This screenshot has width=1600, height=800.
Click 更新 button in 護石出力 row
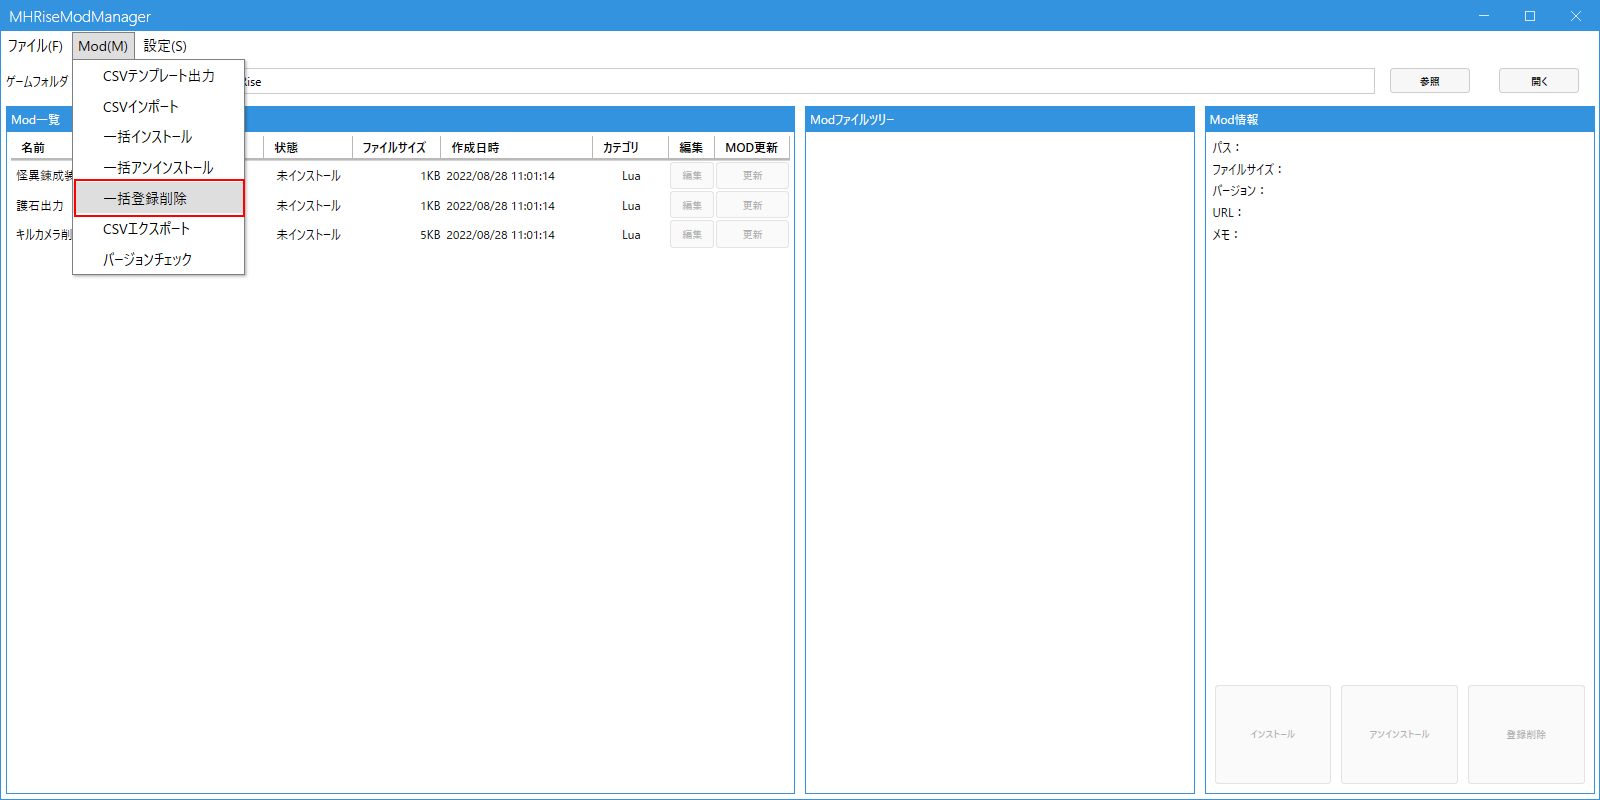coord(753,205)
